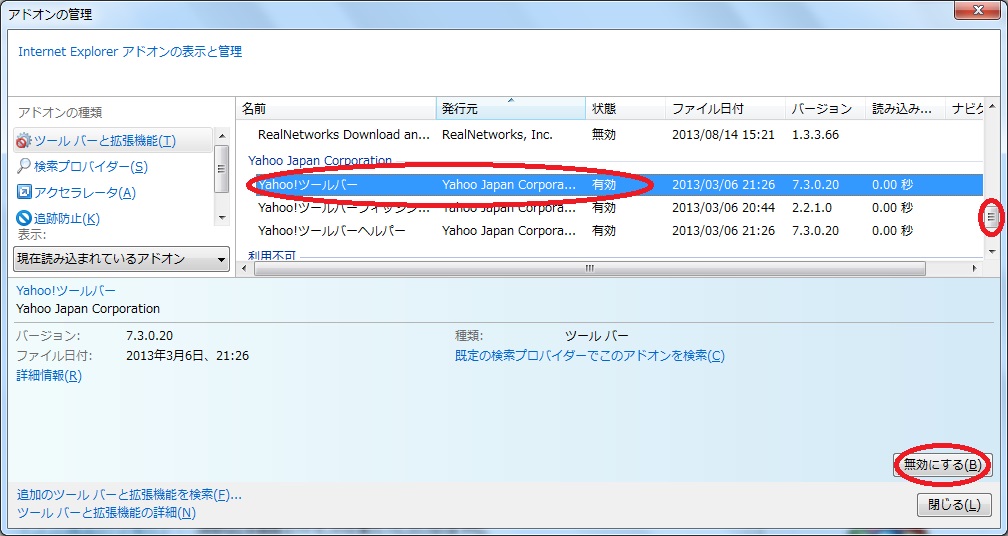
Task: Click the add-on list scroll-up arrow
Action: coord(991,105)
